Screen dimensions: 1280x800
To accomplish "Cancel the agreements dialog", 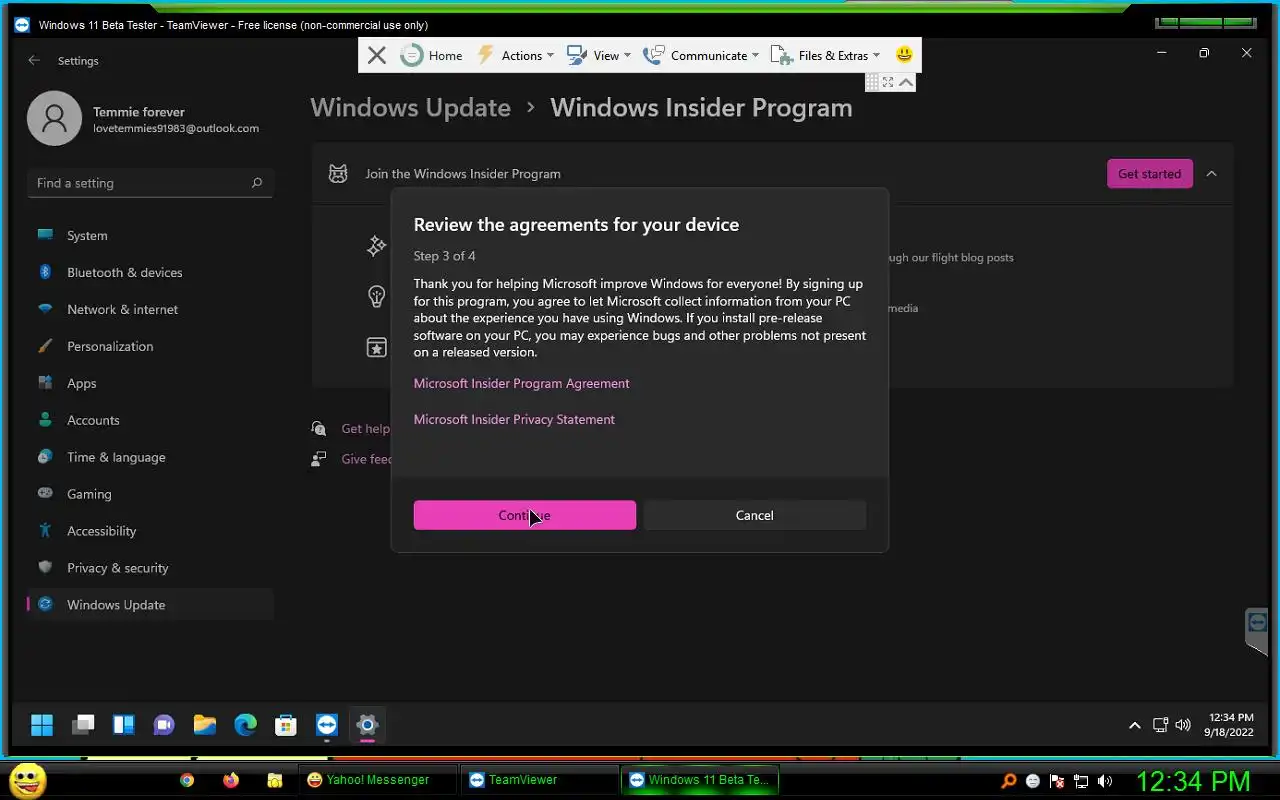I will tap(755, 515).
